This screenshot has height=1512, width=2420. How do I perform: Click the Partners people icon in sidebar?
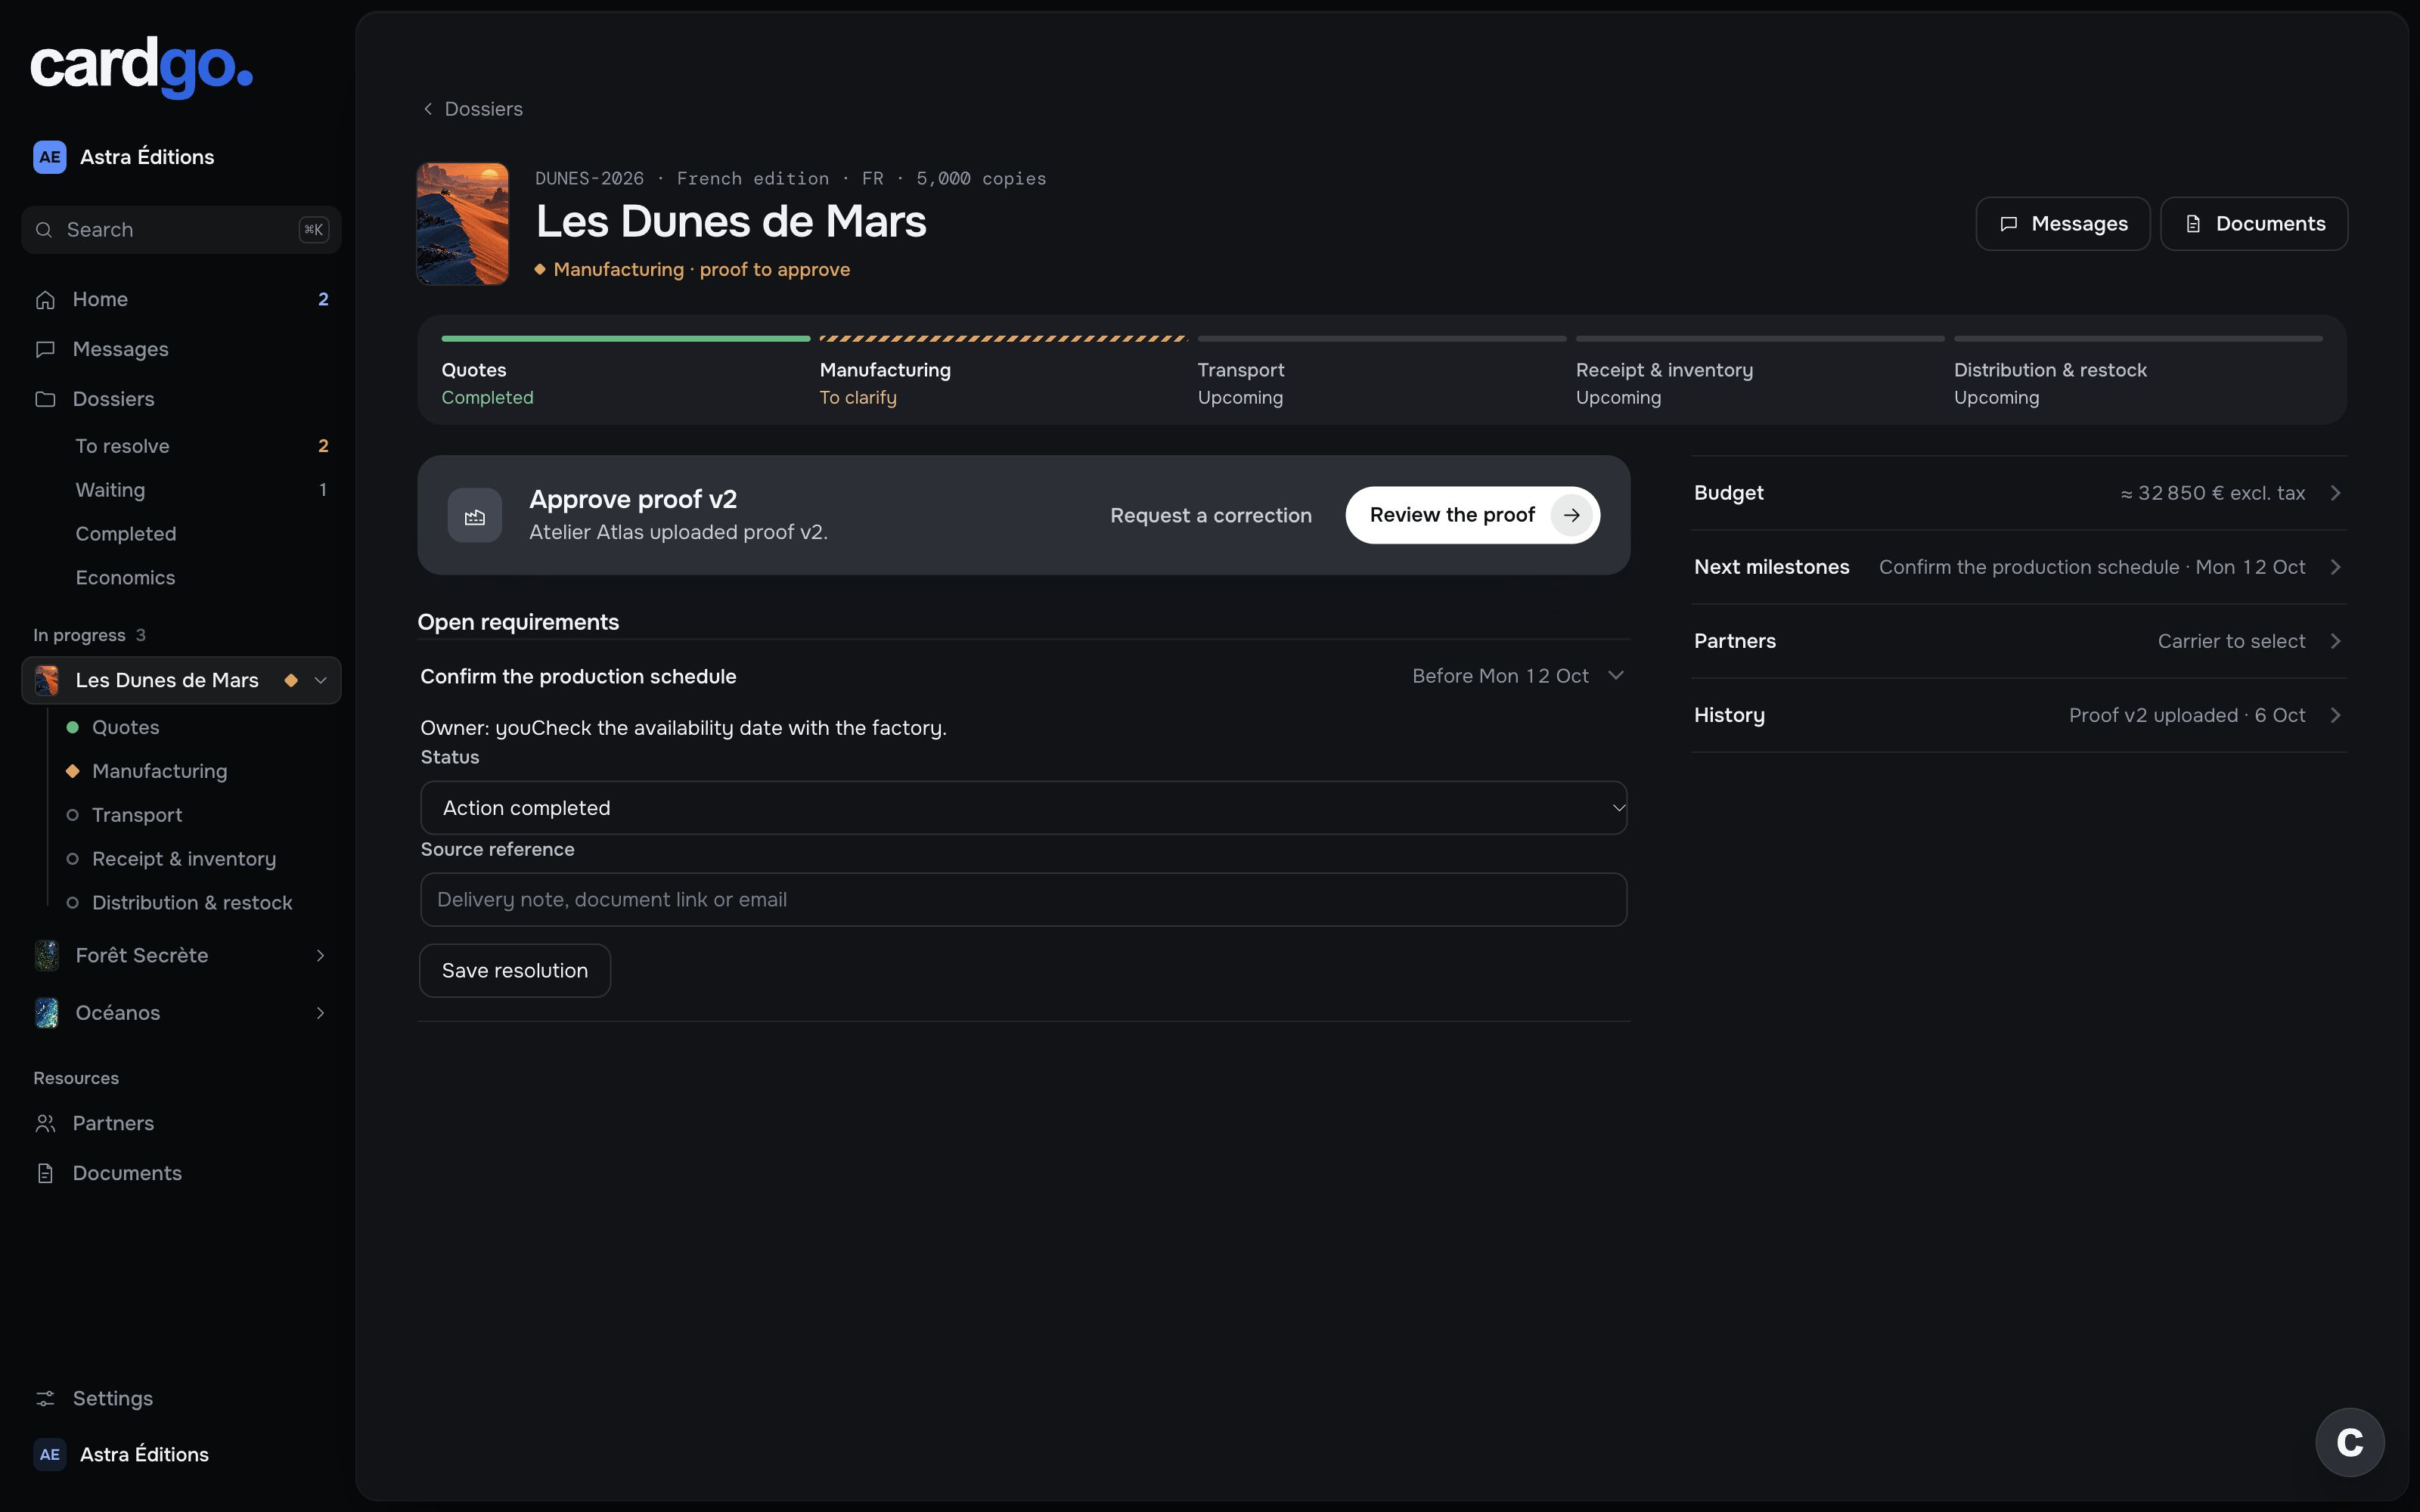(45, 1124)
